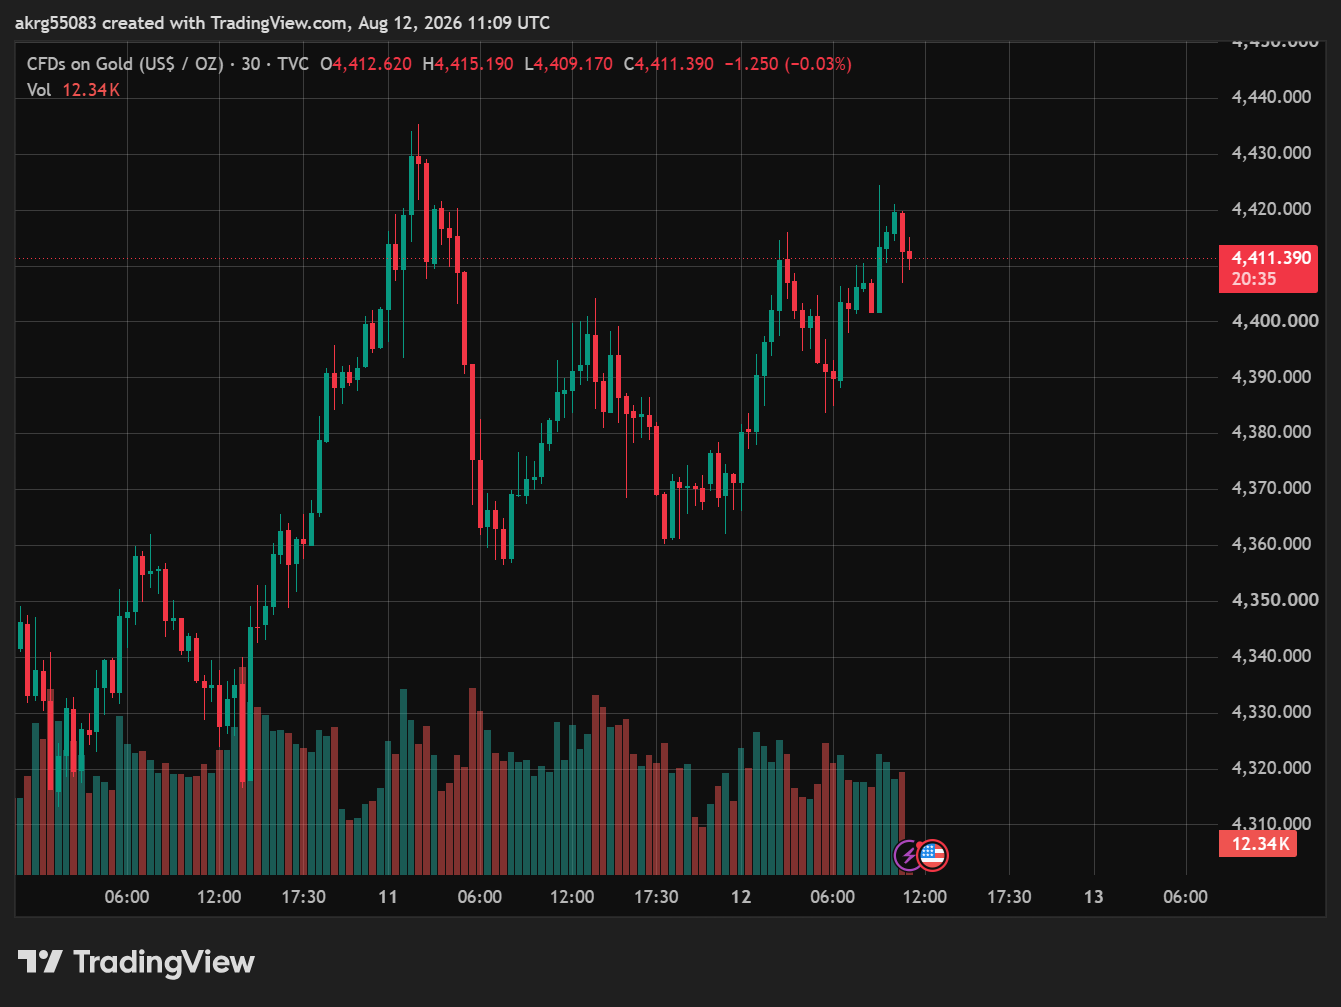The height and width of the screenshot is (1007, 1341).
Task: Click the change value −1.250 (−0.03%)
Action: [788, 64]
